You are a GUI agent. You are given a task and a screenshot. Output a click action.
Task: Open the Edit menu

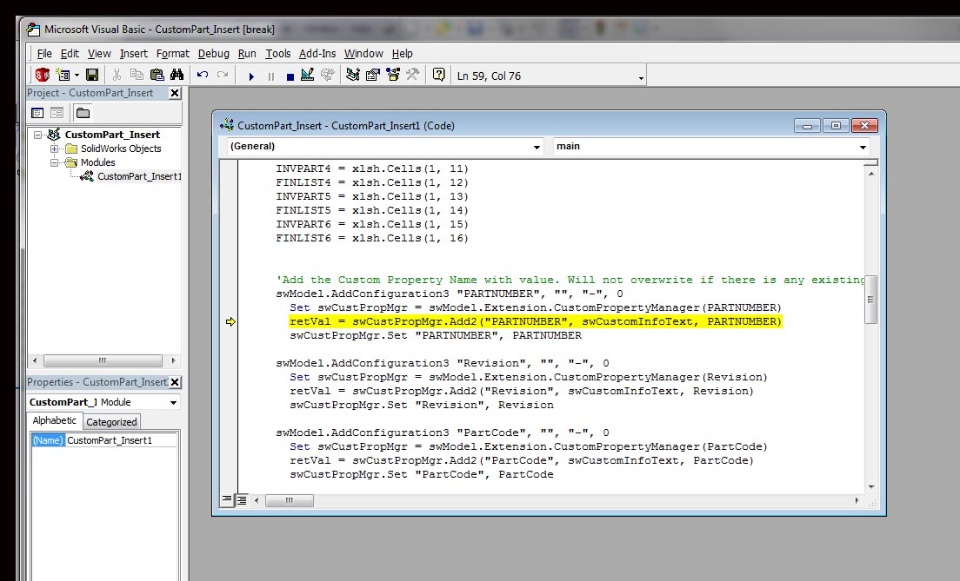point(69,54)
